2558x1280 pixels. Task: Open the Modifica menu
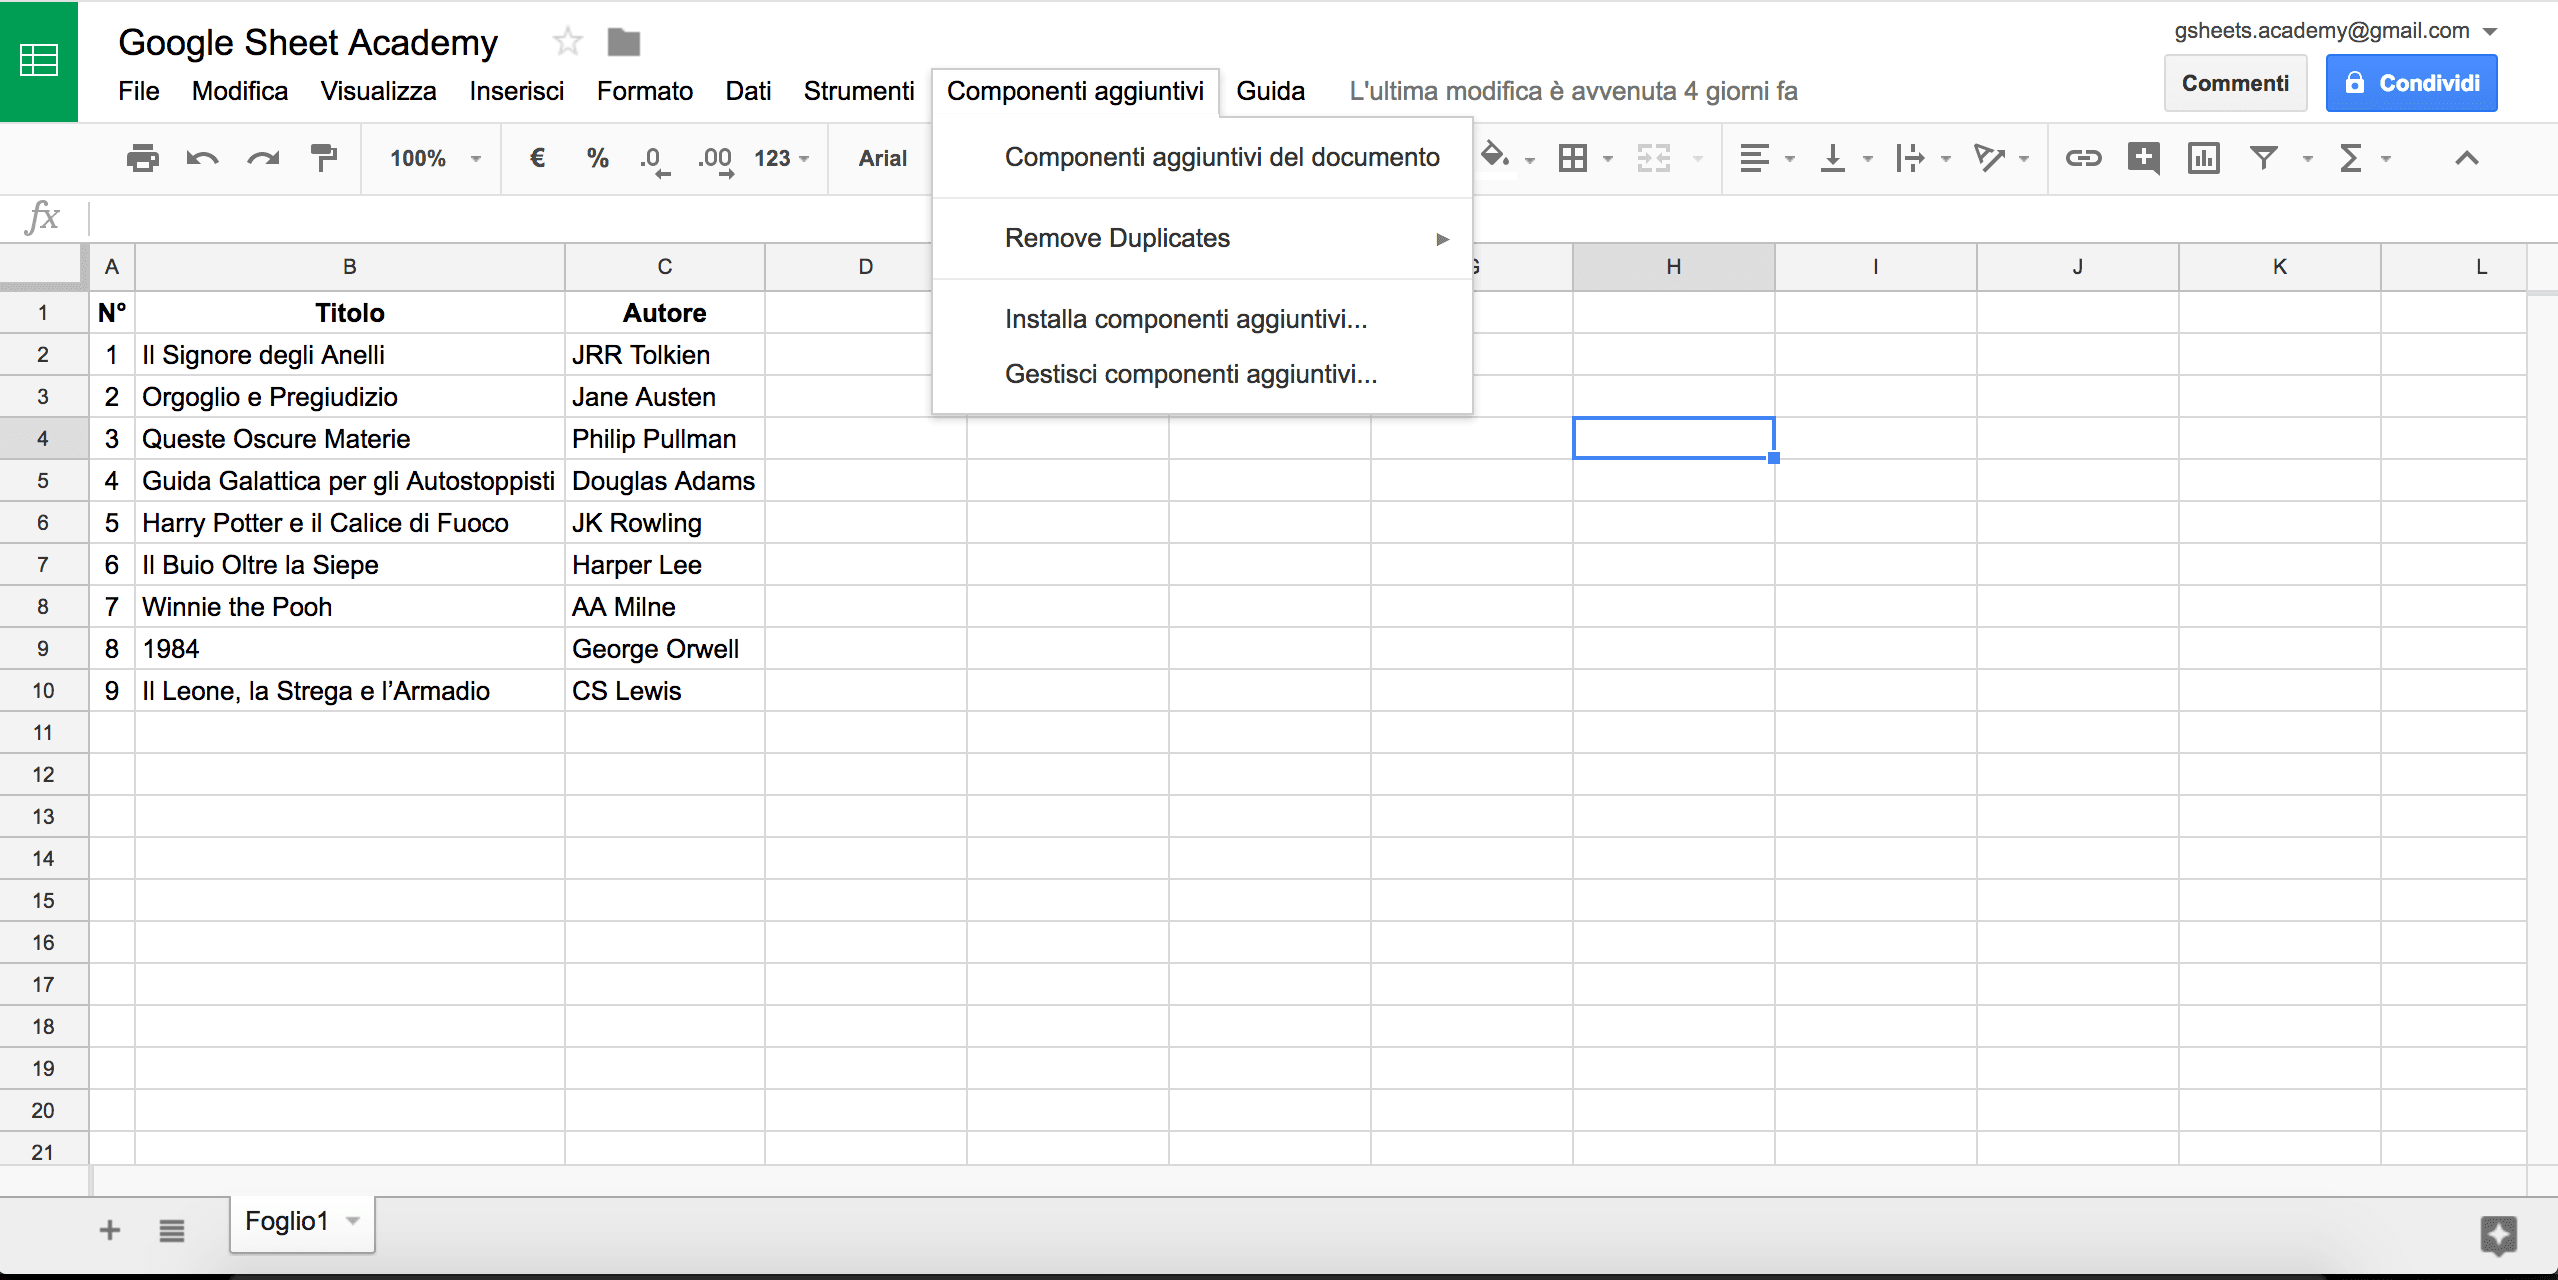240,91
